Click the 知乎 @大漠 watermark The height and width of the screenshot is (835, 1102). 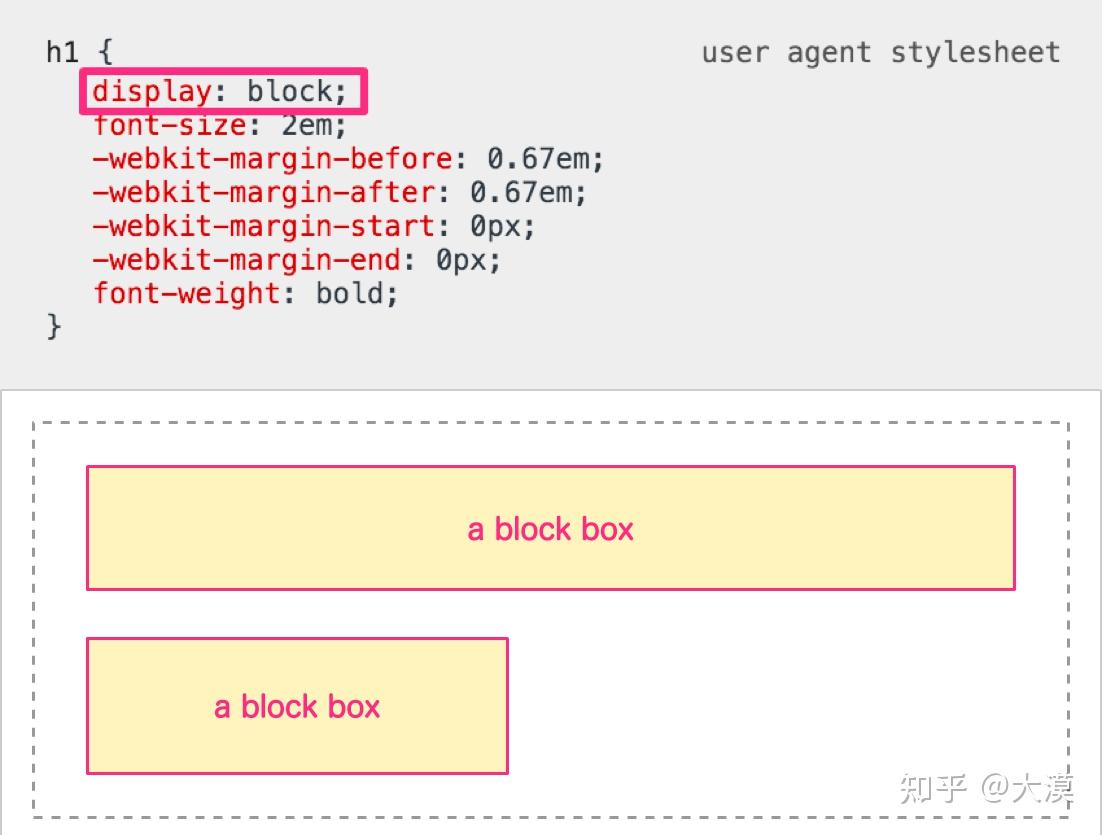coord(985,787)
